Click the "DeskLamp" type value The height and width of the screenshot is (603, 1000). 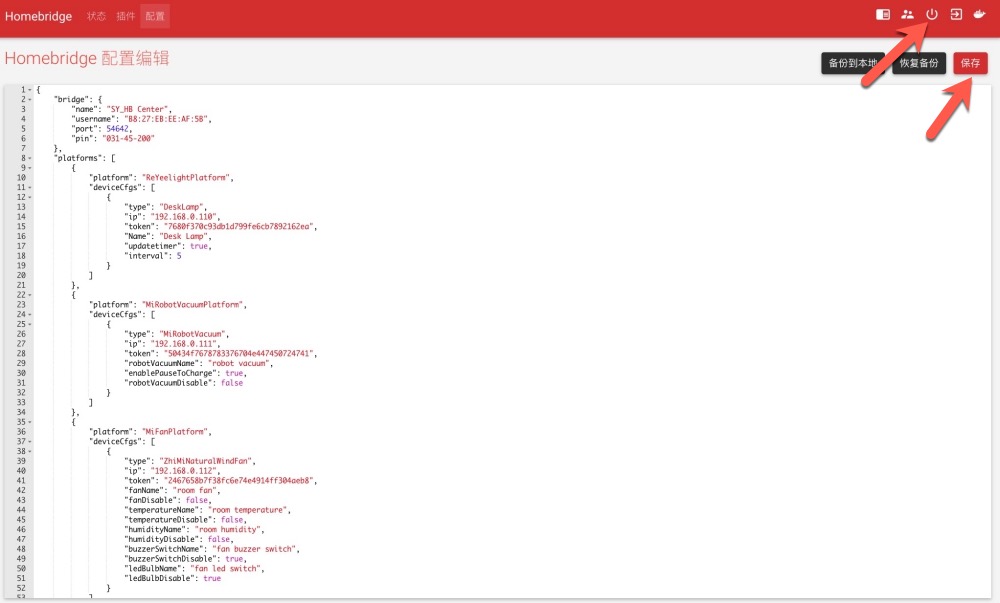[181, 207]
